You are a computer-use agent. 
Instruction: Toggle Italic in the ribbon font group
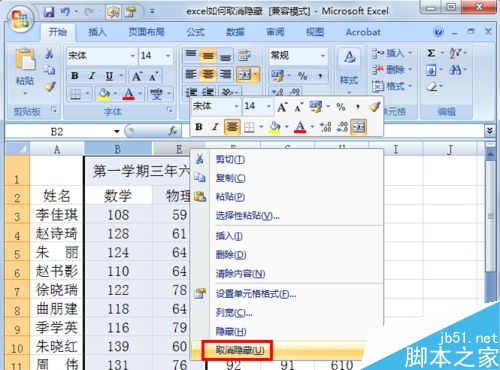pyautogui.click(x=92, y=76)
